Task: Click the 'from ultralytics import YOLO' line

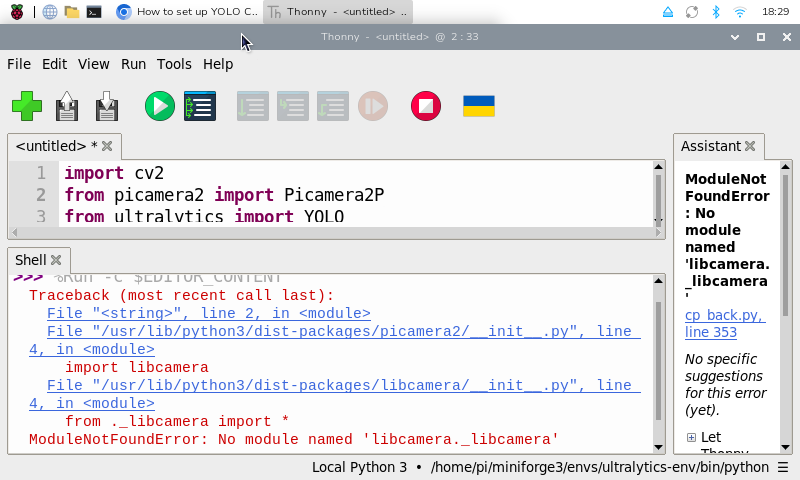Action: pos(204,216)
